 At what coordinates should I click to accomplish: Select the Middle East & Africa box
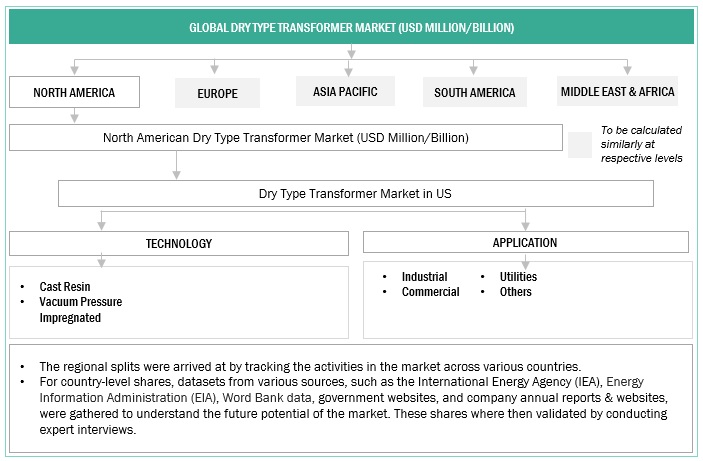617,91
